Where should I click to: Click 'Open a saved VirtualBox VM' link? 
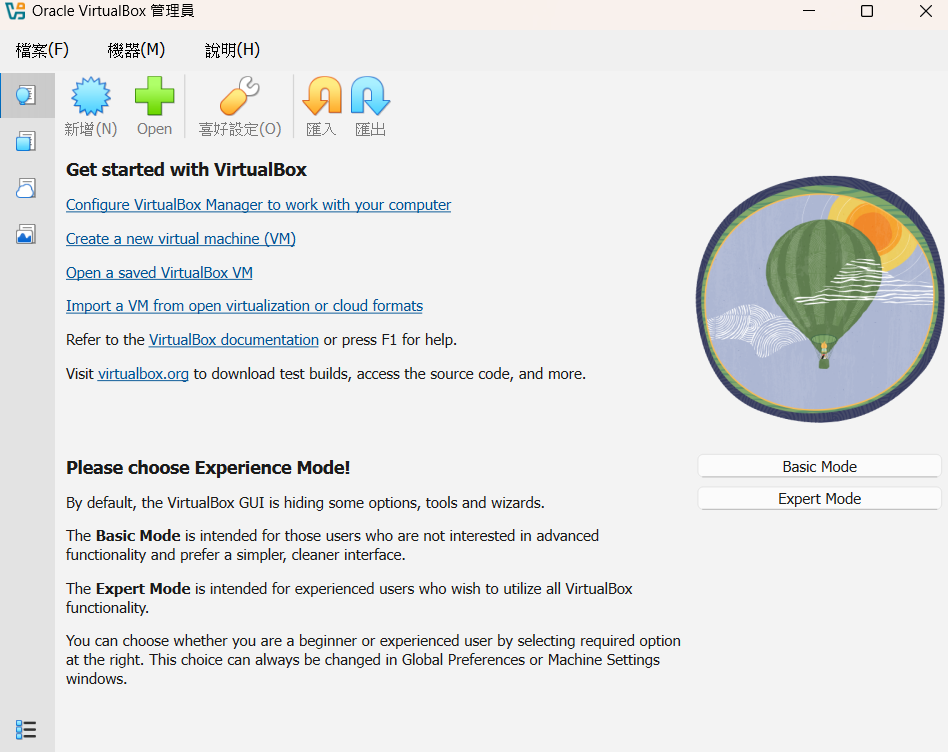click(x=159, y=273)
